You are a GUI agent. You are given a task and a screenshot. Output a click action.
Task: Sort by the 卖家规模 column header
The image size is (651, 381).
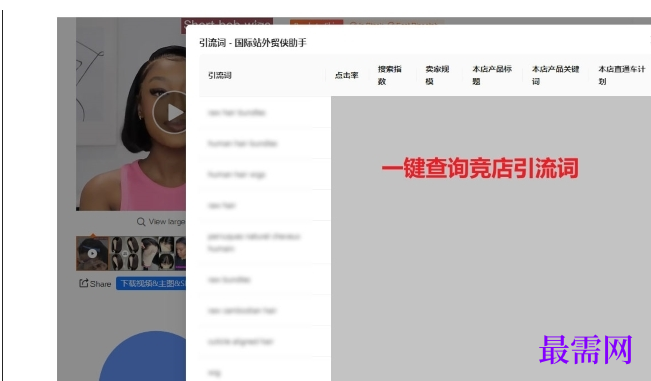(x=437, y=75)
